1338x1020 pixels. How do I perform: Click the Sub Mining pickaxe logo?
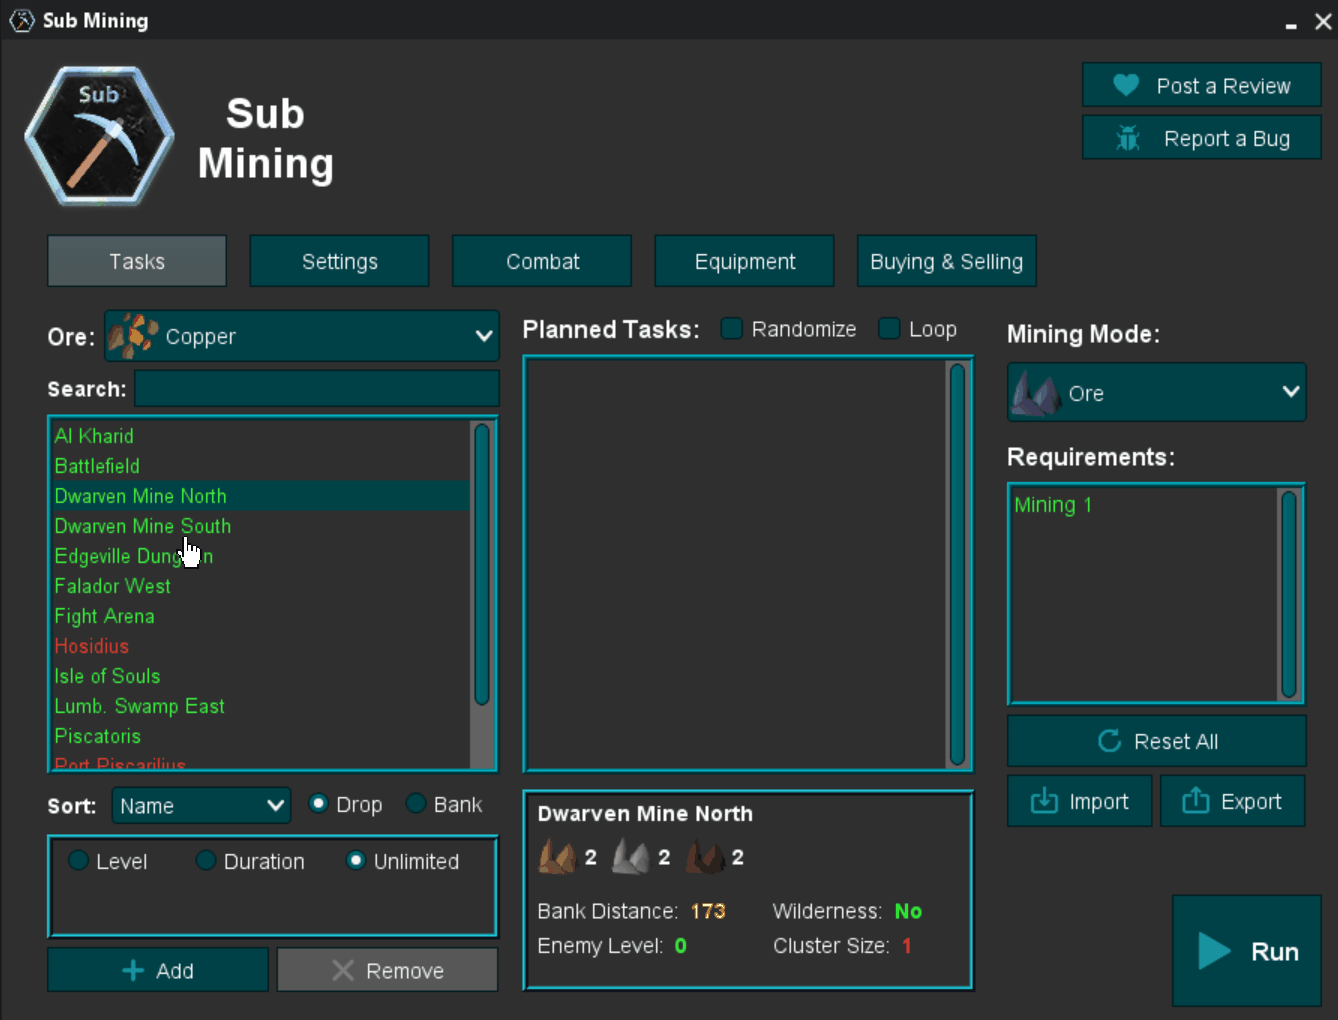point(99,136)
